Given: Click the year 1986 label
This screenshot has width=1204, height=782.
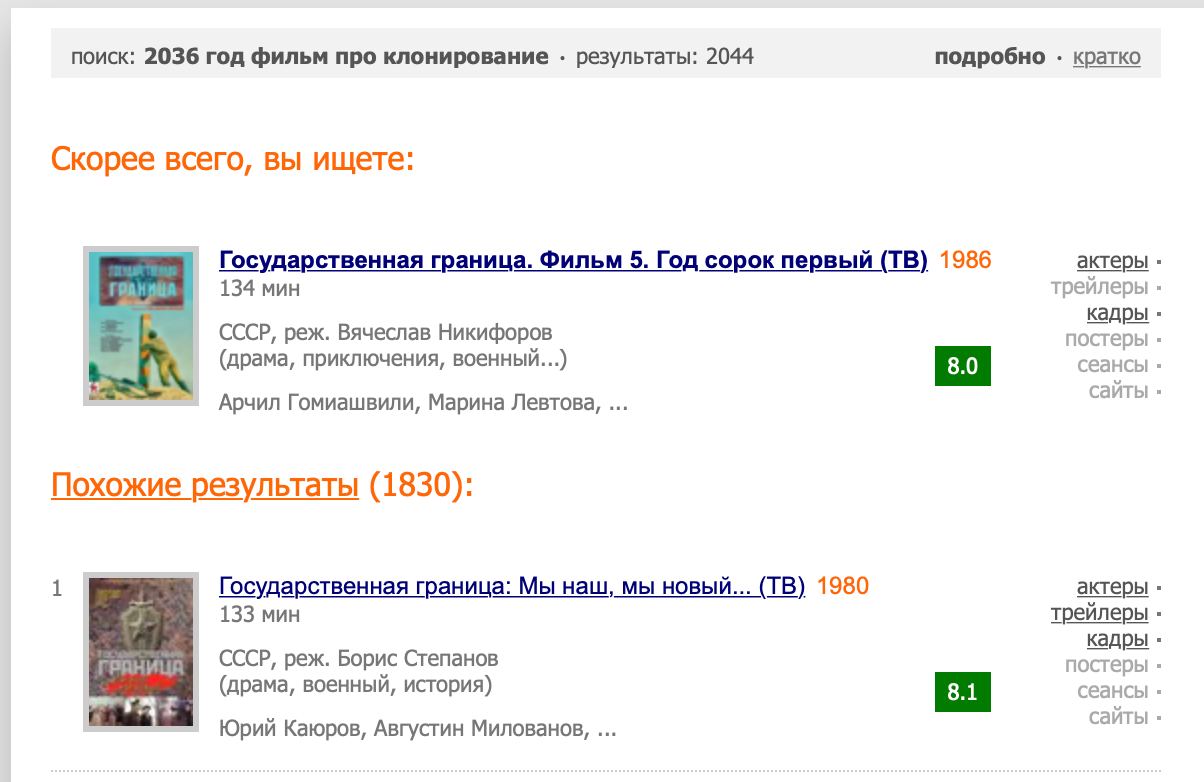Looking at the screenshot, I should coord(965,261).
